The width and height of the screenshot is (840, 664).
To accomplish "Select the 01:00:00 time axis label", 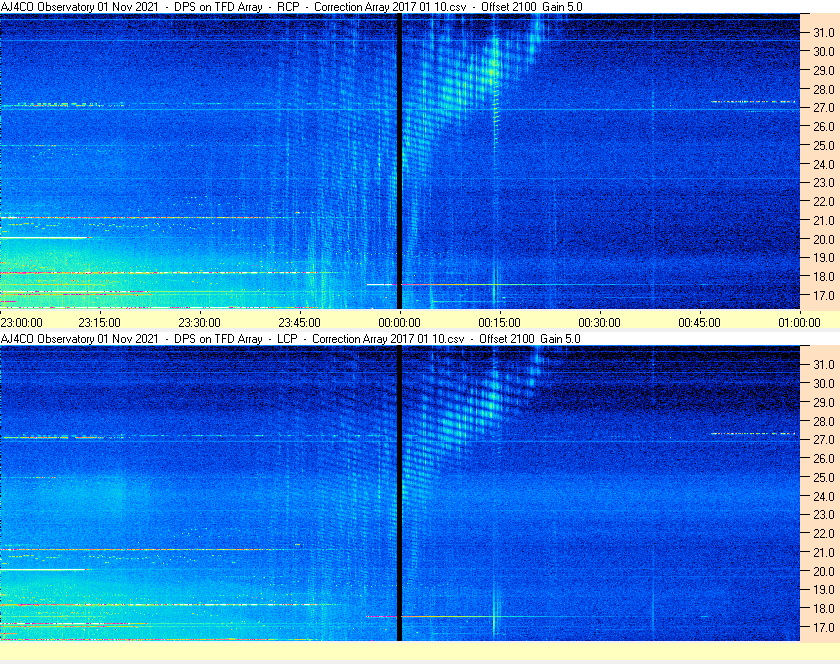I will click(799, 323).
